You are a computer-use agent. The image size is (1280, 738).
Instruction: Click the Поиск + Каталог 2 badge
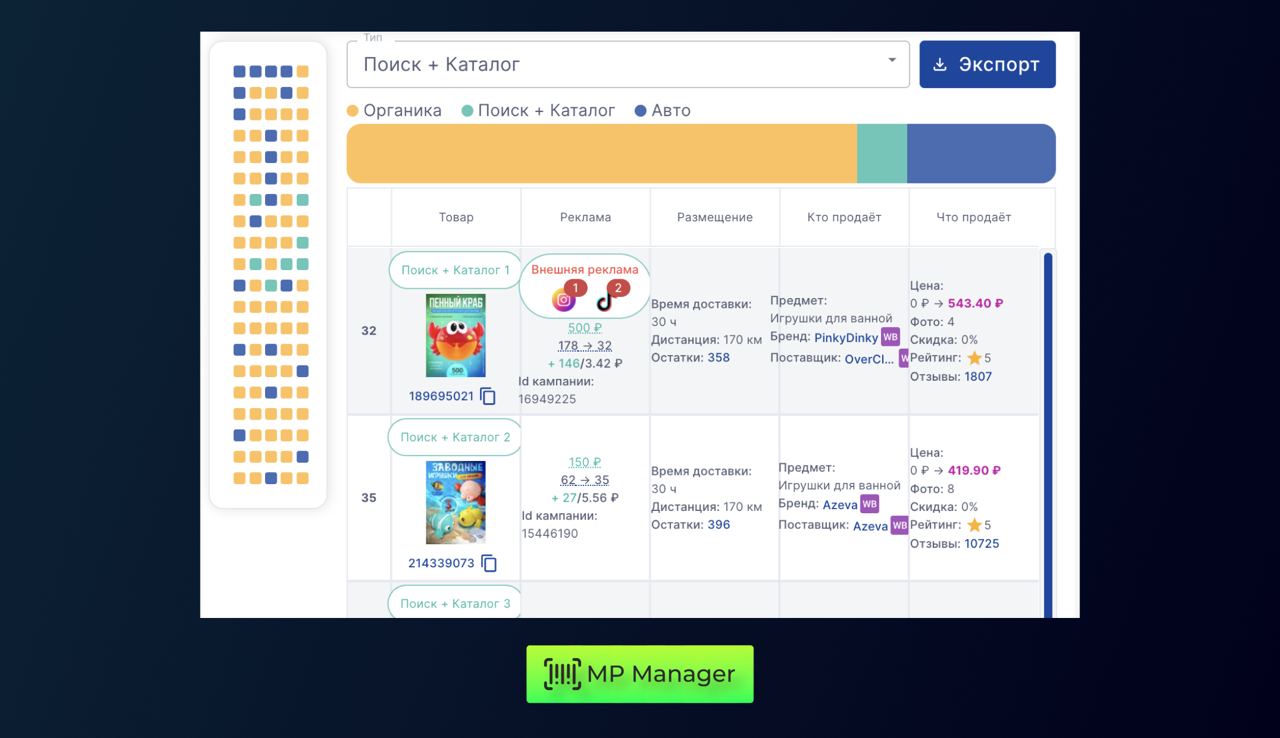coord(455,437)
